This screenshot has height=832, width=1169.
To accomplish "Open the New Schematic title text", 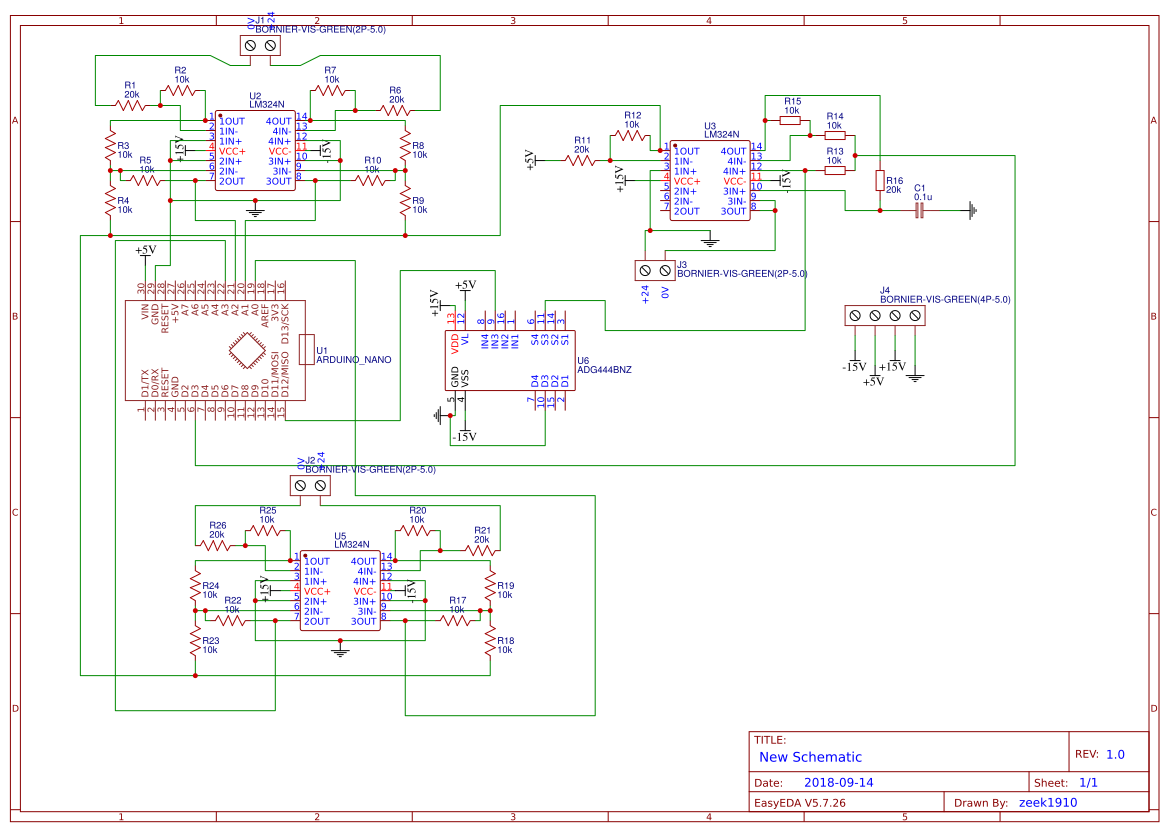I will (x=808, y=757).
